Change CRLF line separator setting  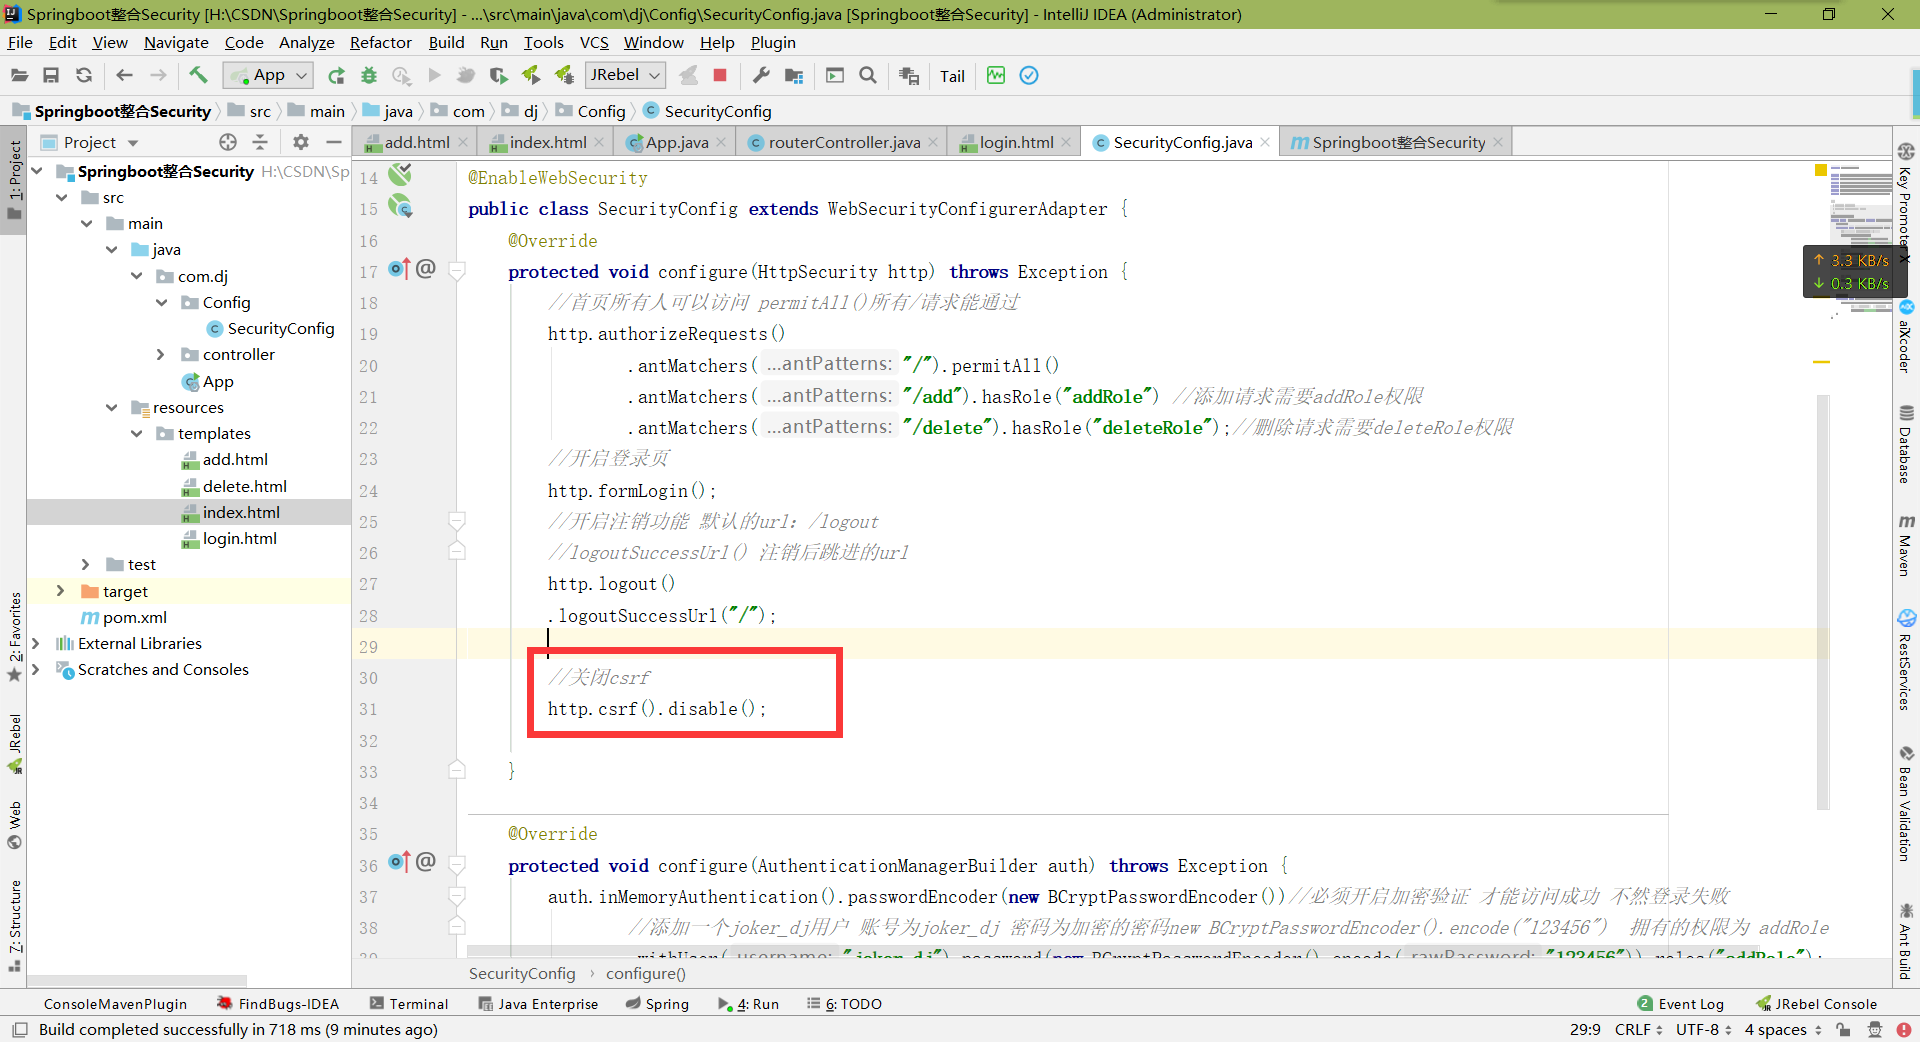[x=1638, y=1029]
